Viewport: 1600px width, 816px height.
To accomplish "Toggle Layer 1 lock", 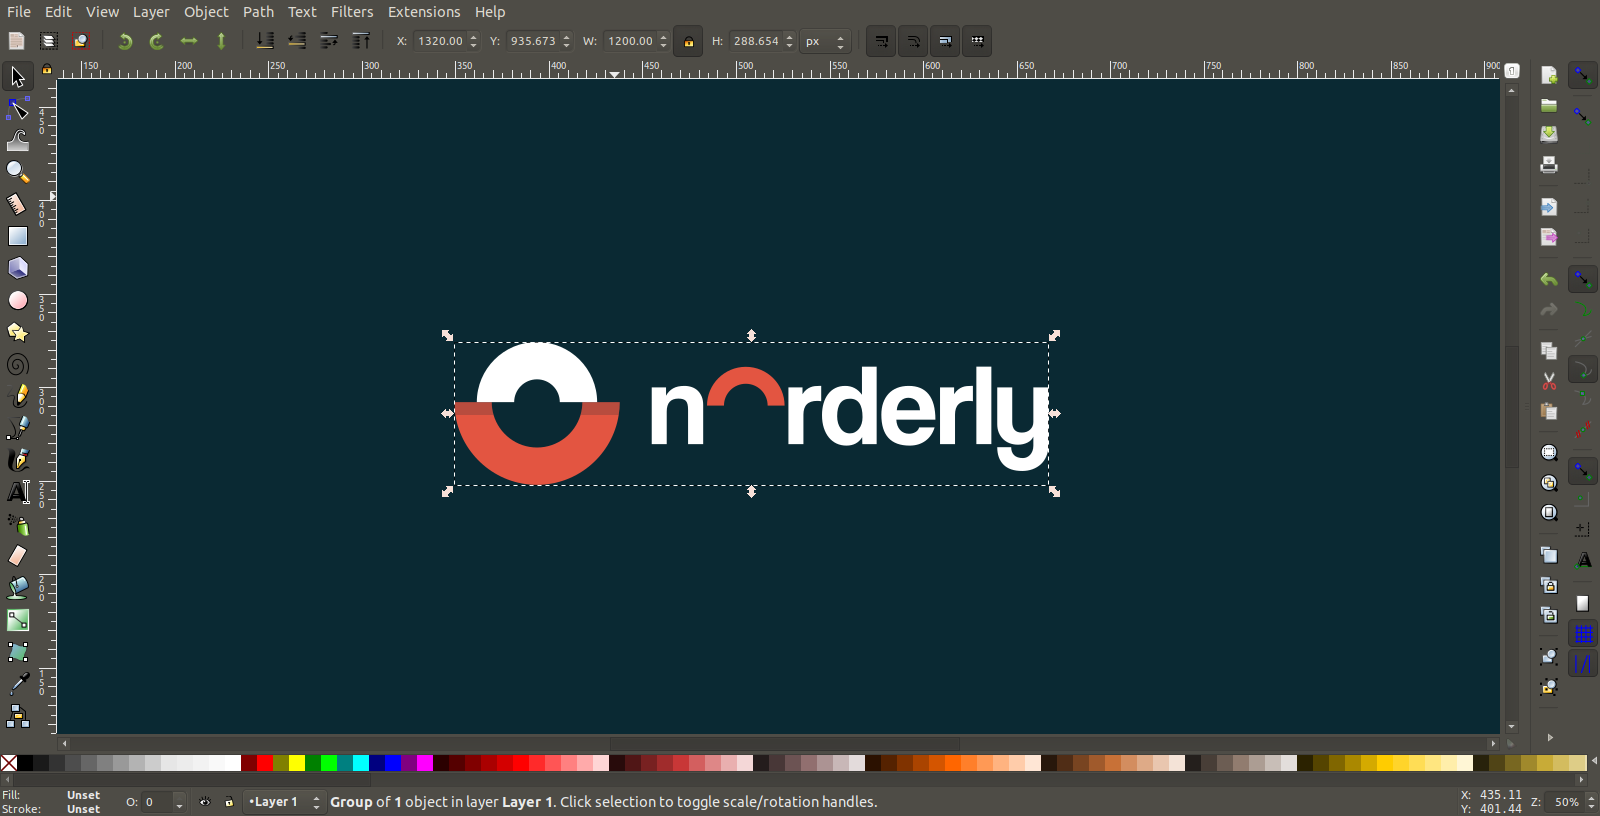I will pos(229,802).
